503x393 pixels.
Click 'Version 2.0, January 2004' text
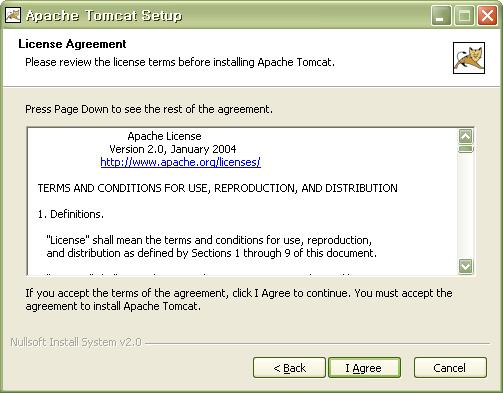pyautogui.click(x=173, y=149)
